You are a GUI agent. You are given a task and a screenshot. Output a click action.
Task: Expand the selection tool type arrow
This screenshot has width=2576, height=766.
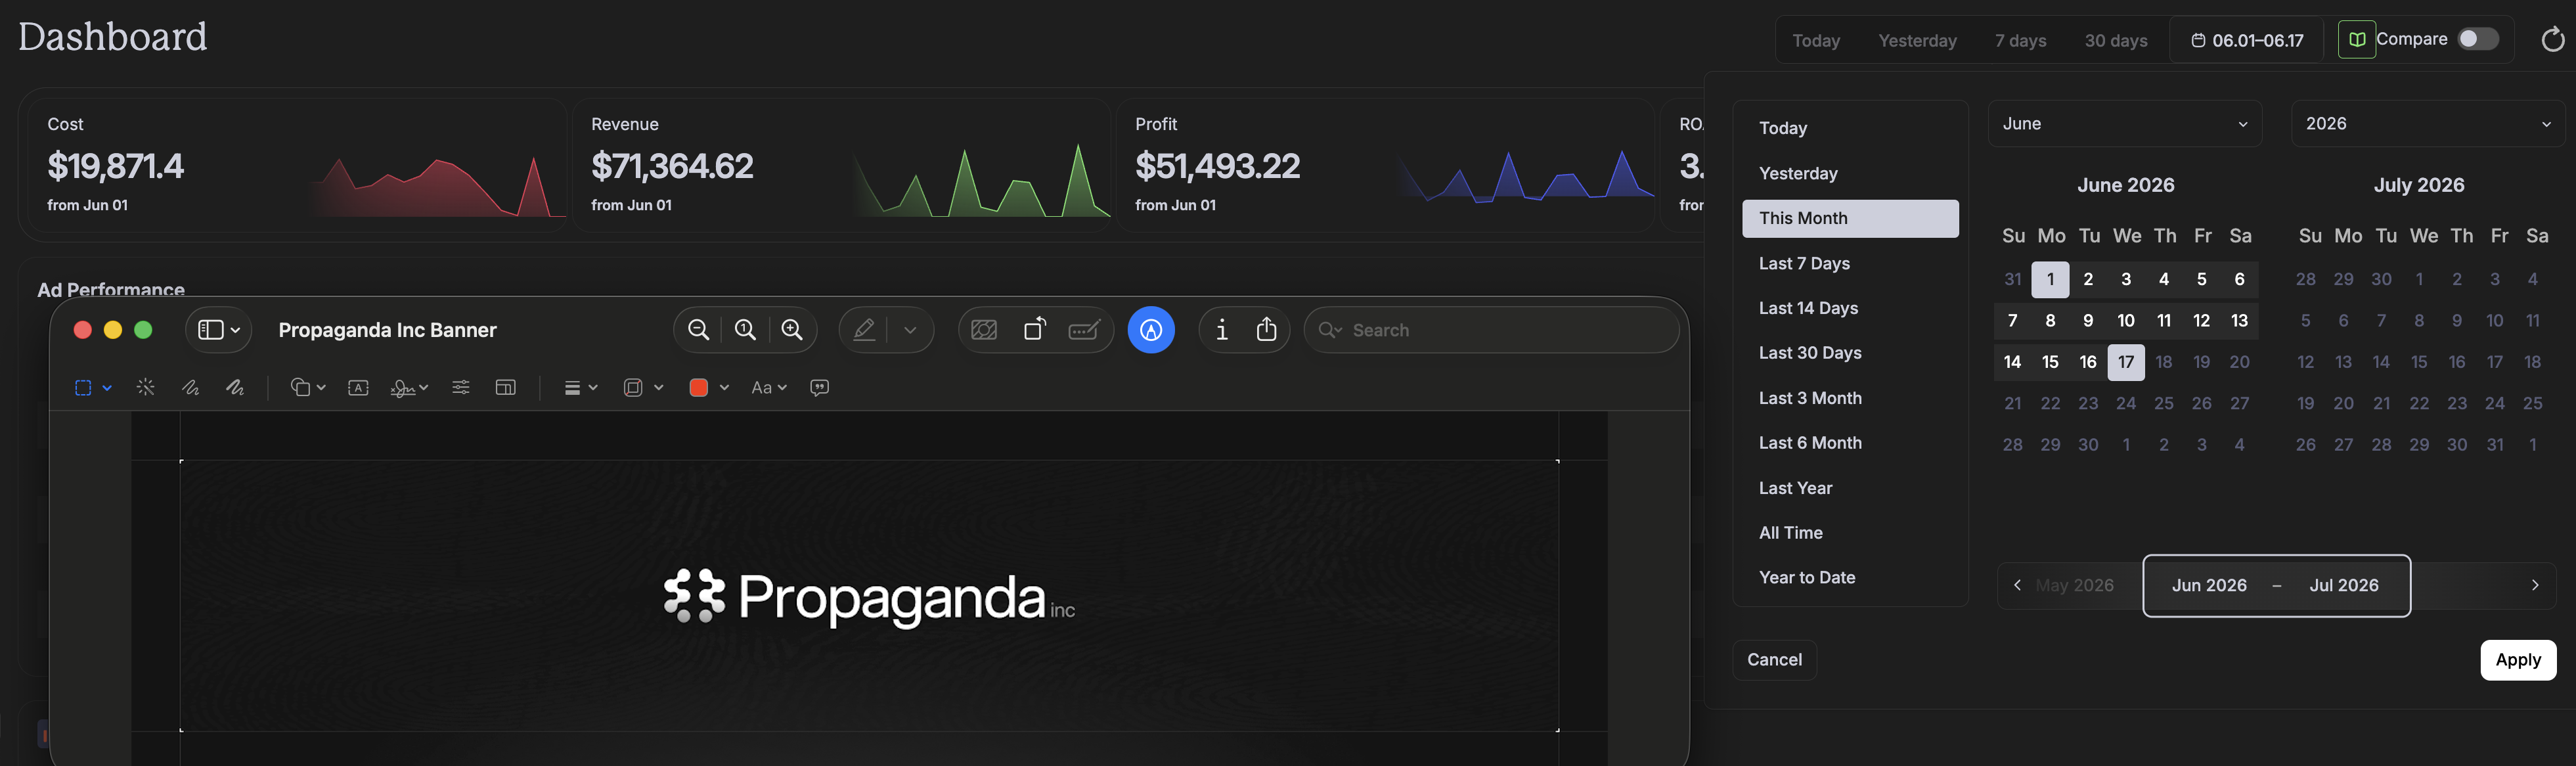[107, 388]
